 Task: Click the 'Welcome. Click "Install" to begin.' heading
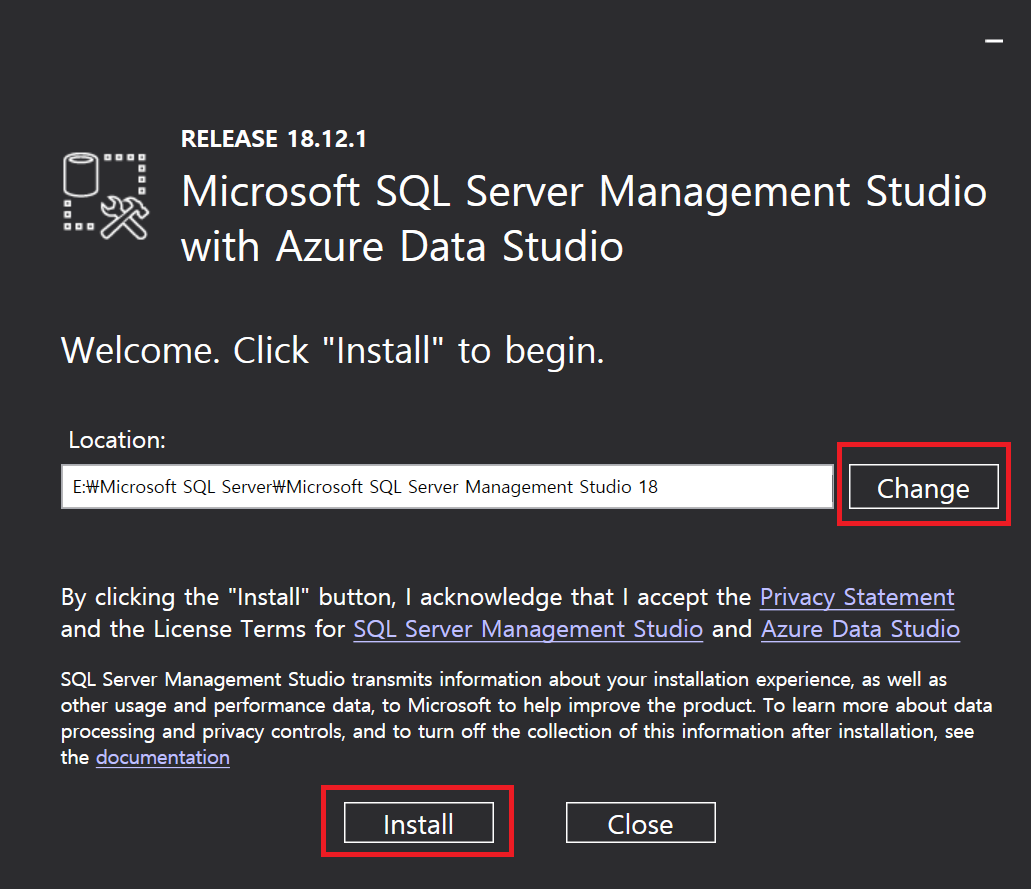(332, 350)
